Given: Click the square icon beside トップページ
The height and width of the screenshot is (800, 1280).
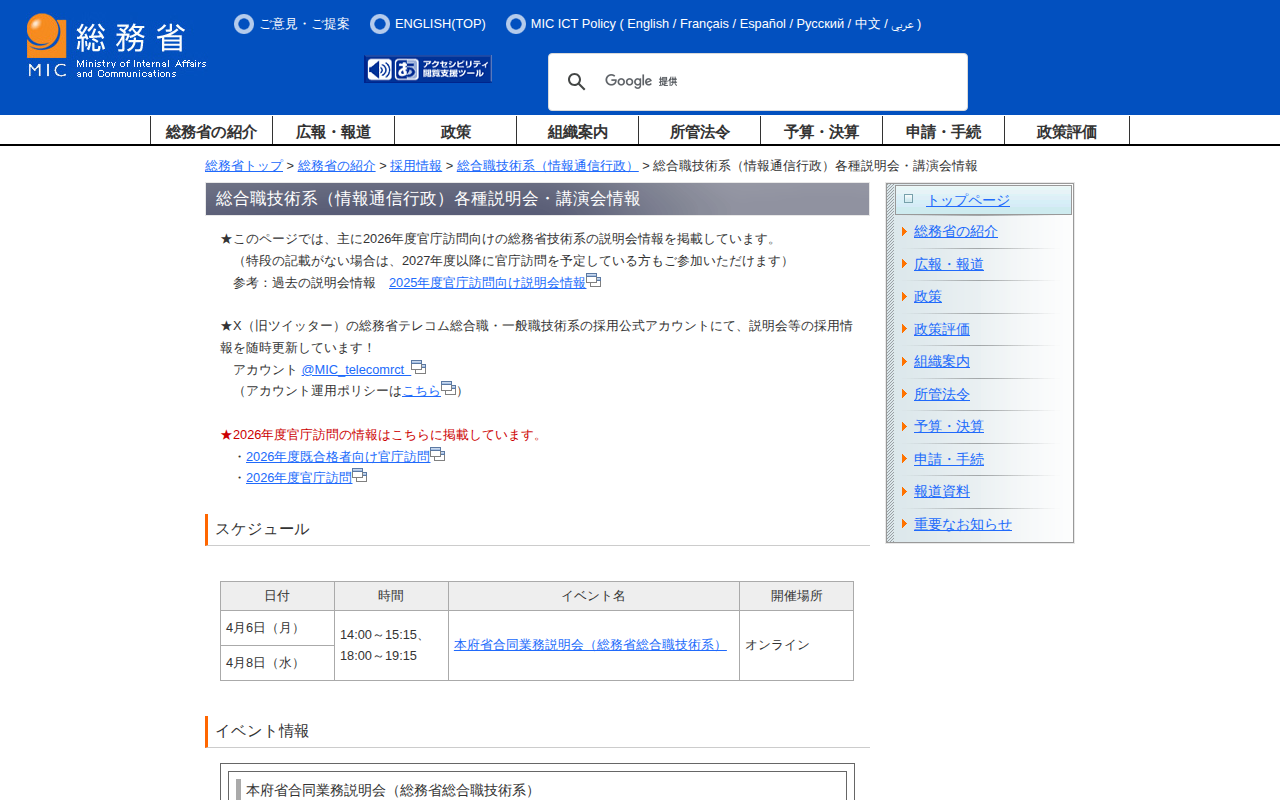Looking at the screenshot, I should point(908,199).
